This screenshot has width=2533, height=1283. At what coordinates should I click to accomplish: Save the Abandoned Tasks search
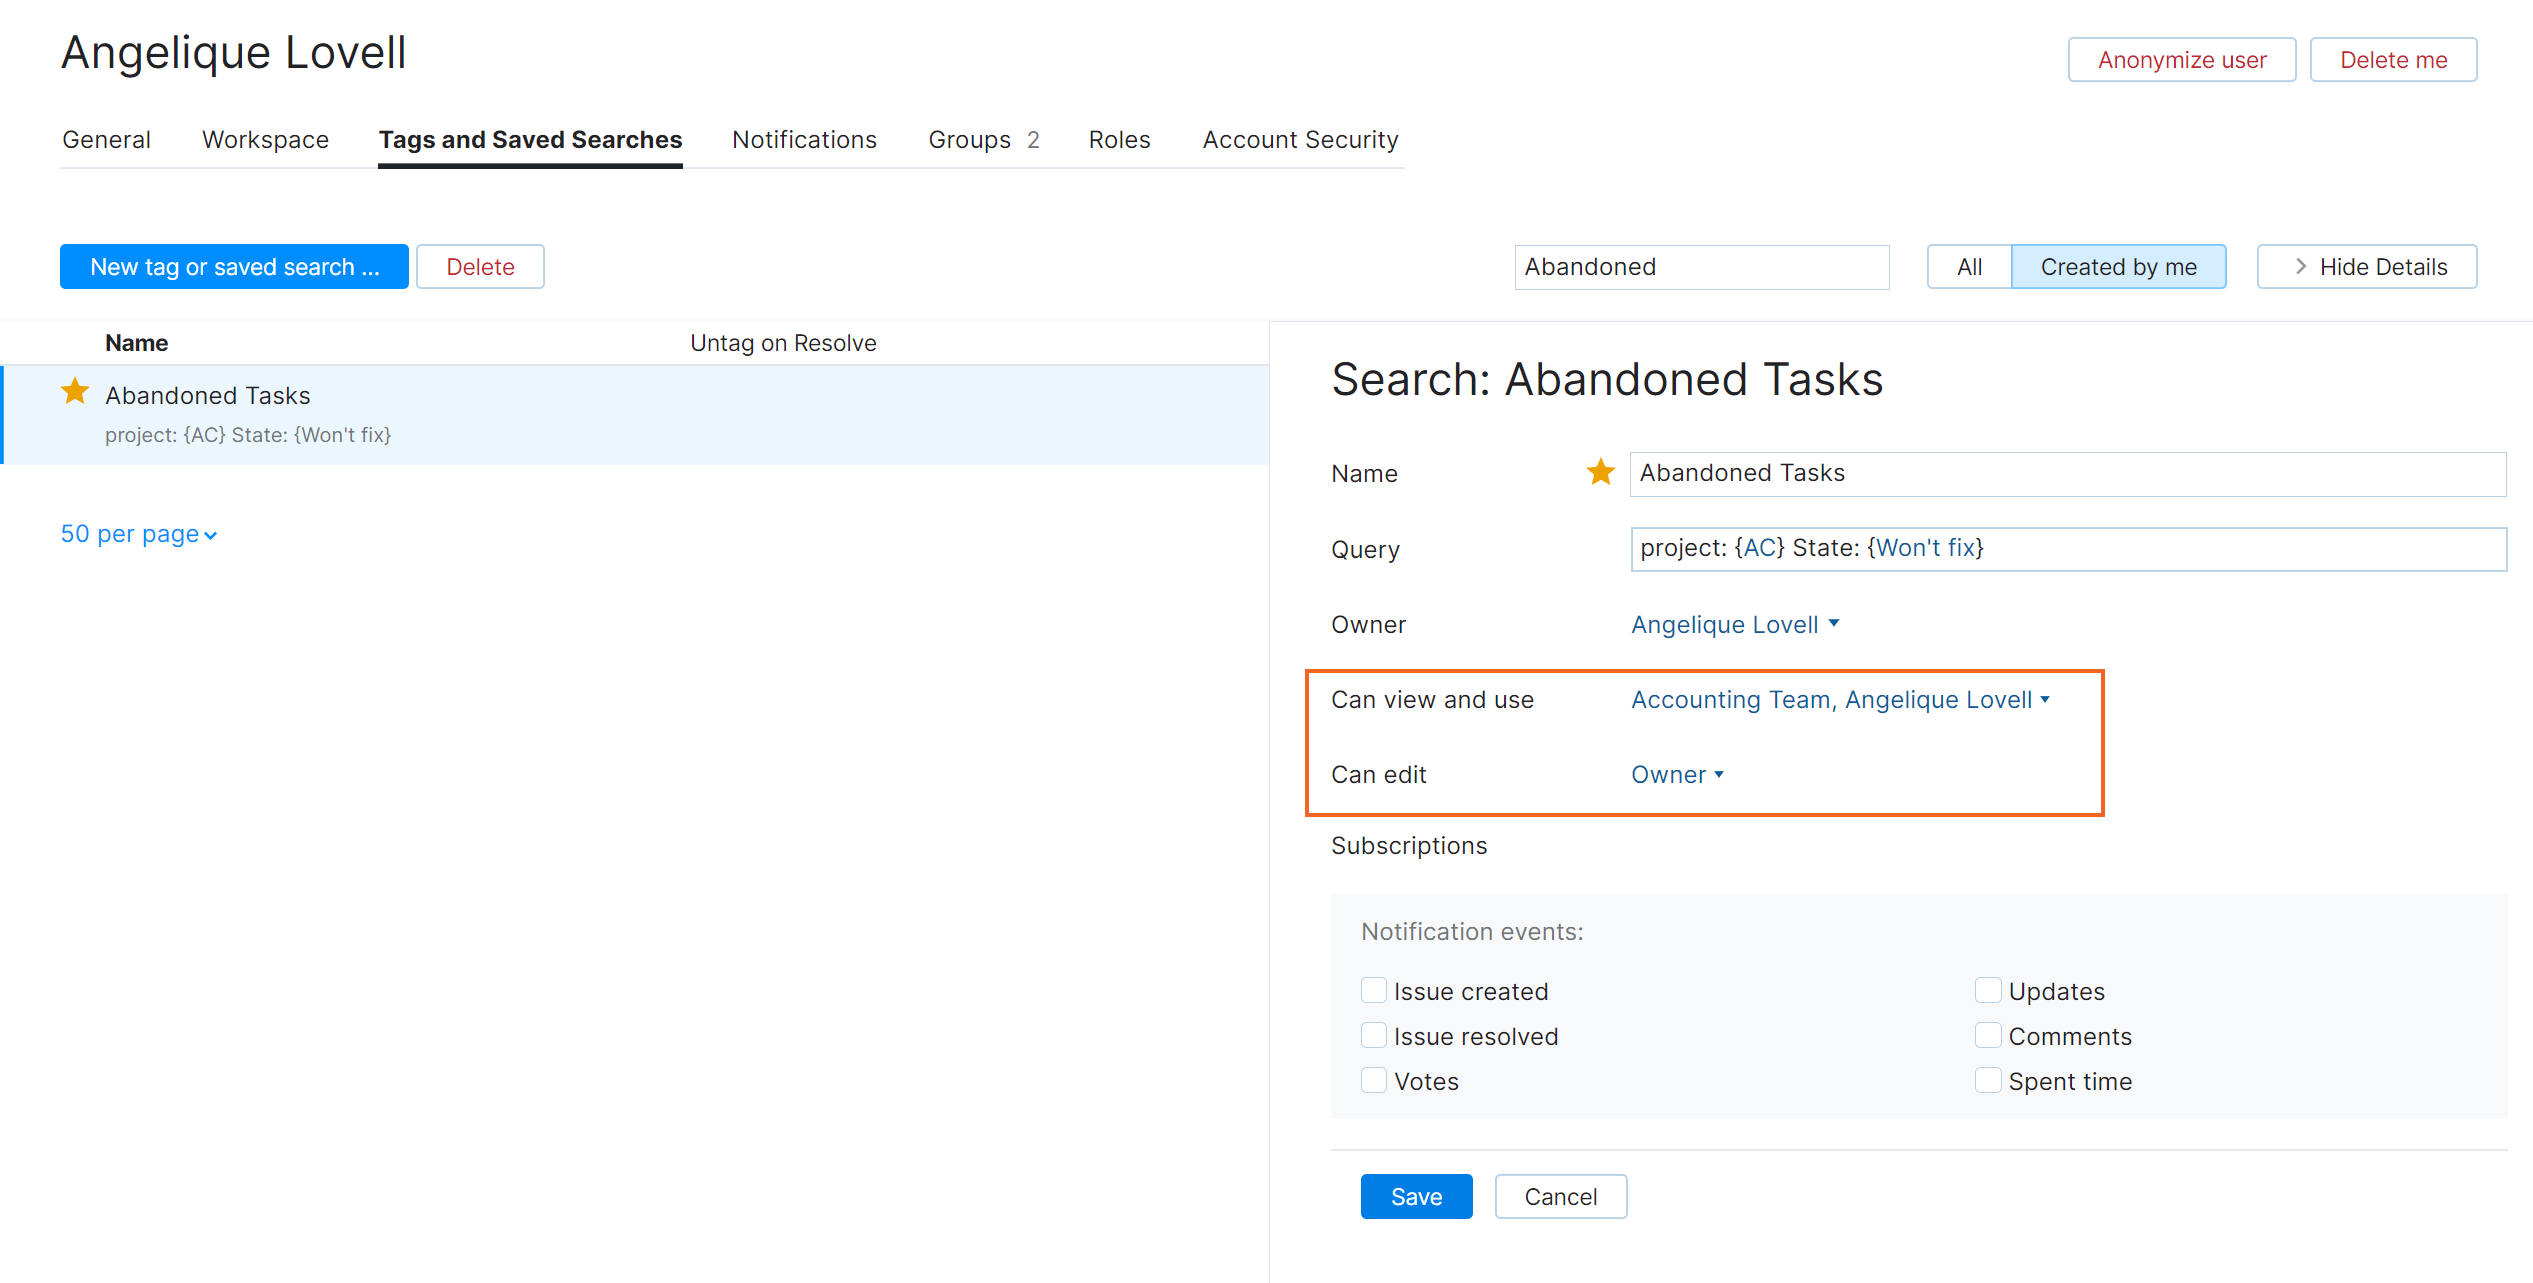1416,1196
